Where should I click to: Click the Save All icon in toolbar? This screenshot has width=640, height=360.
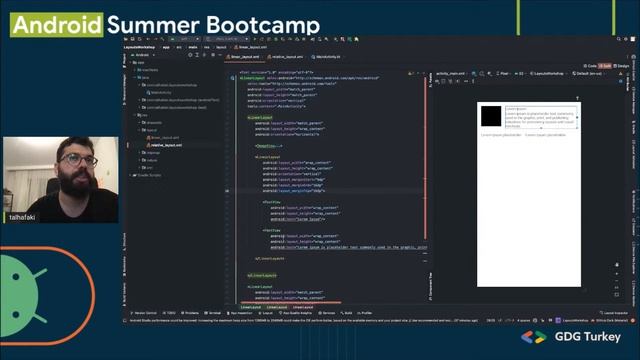[133, 39]
